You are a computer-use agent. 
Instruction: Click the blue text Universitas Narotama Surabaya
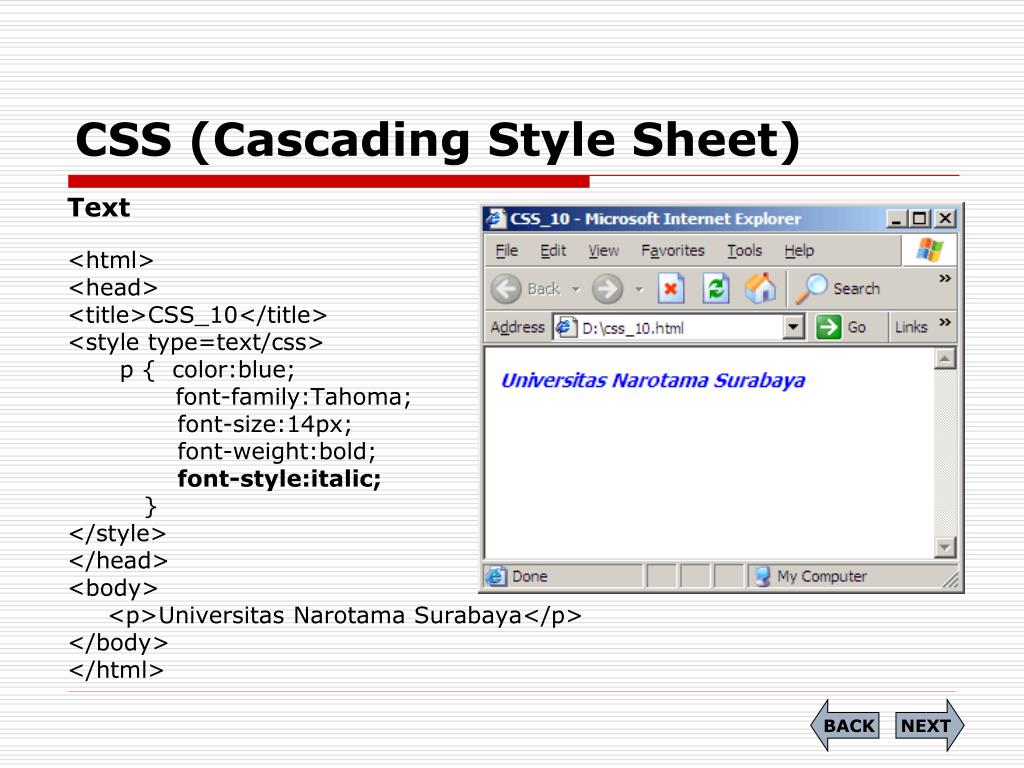[x=652, y=380]
